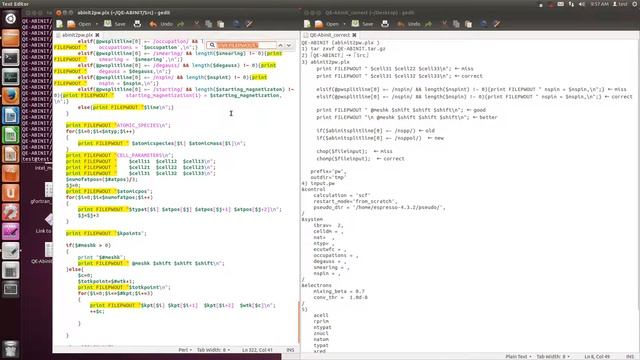This screenshot has height=360, width=640.
Task: Close the abinit2pw.plx tab
Action: (x=97, y=35)
